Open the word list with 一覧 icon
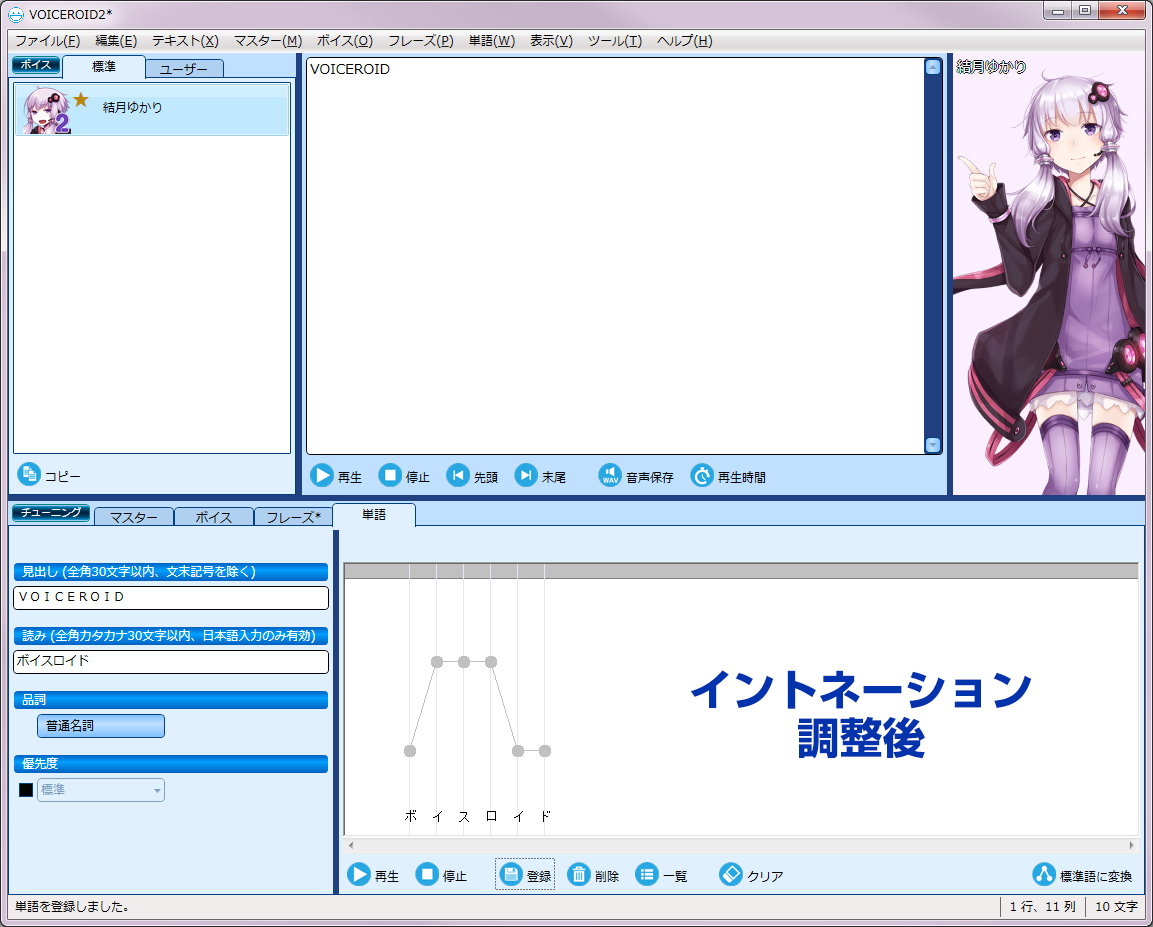This screenshot has height=927, width=1153. pos(646,874)
